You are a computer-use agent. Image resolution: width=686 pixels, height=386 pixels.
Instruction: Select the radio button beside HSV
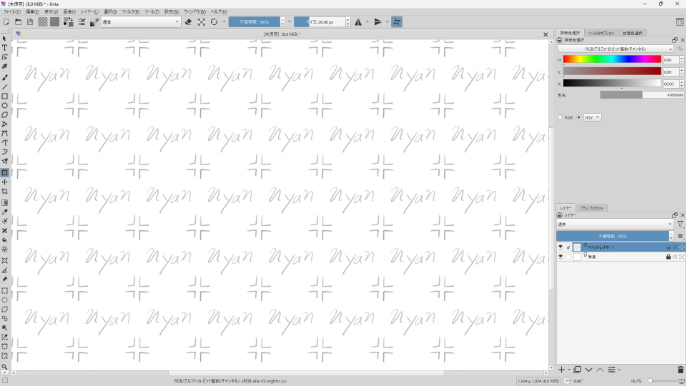pos(579,117)
